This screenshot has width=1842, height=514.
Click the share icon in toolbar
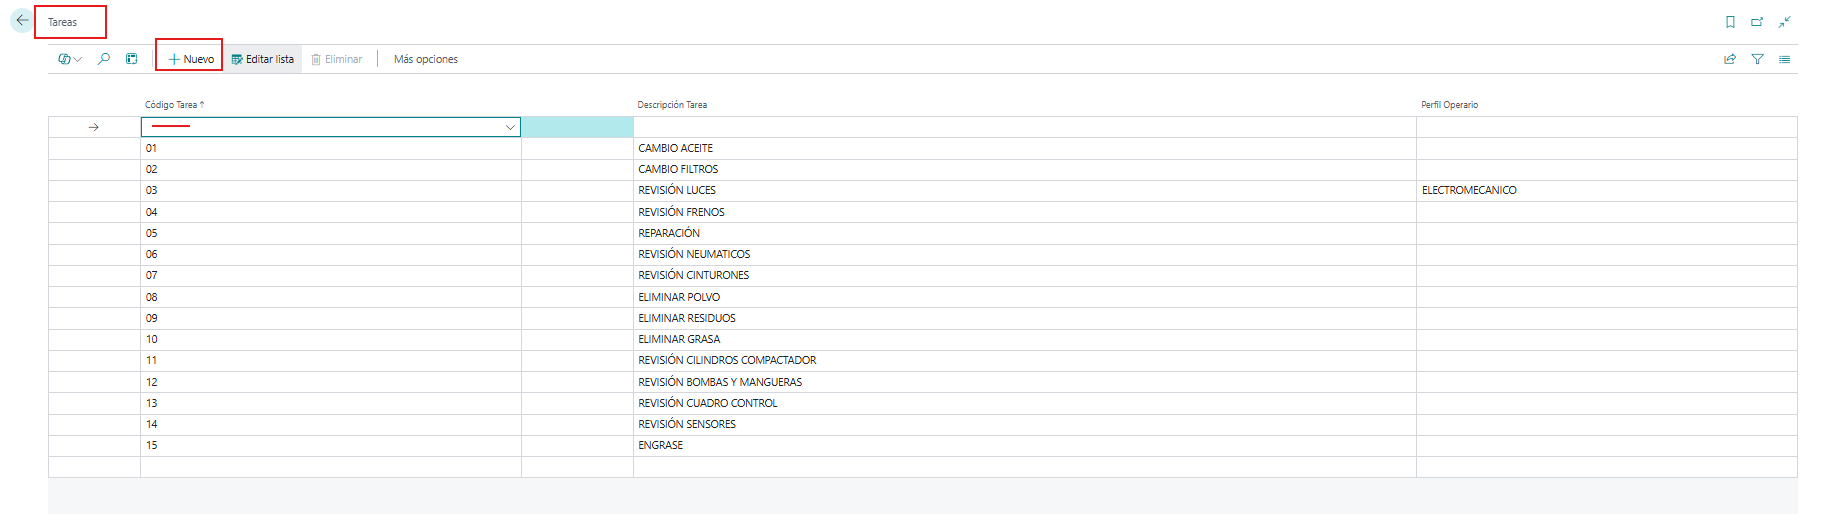pyautogui.click(x=1730, y=59)
